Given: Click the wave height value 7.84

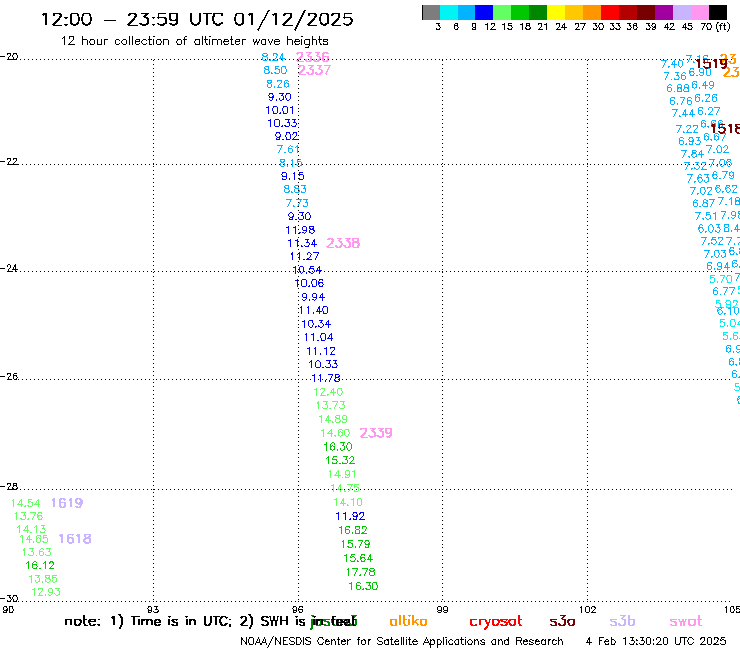Looking at the screenshot, I should [x=692, y=154].
